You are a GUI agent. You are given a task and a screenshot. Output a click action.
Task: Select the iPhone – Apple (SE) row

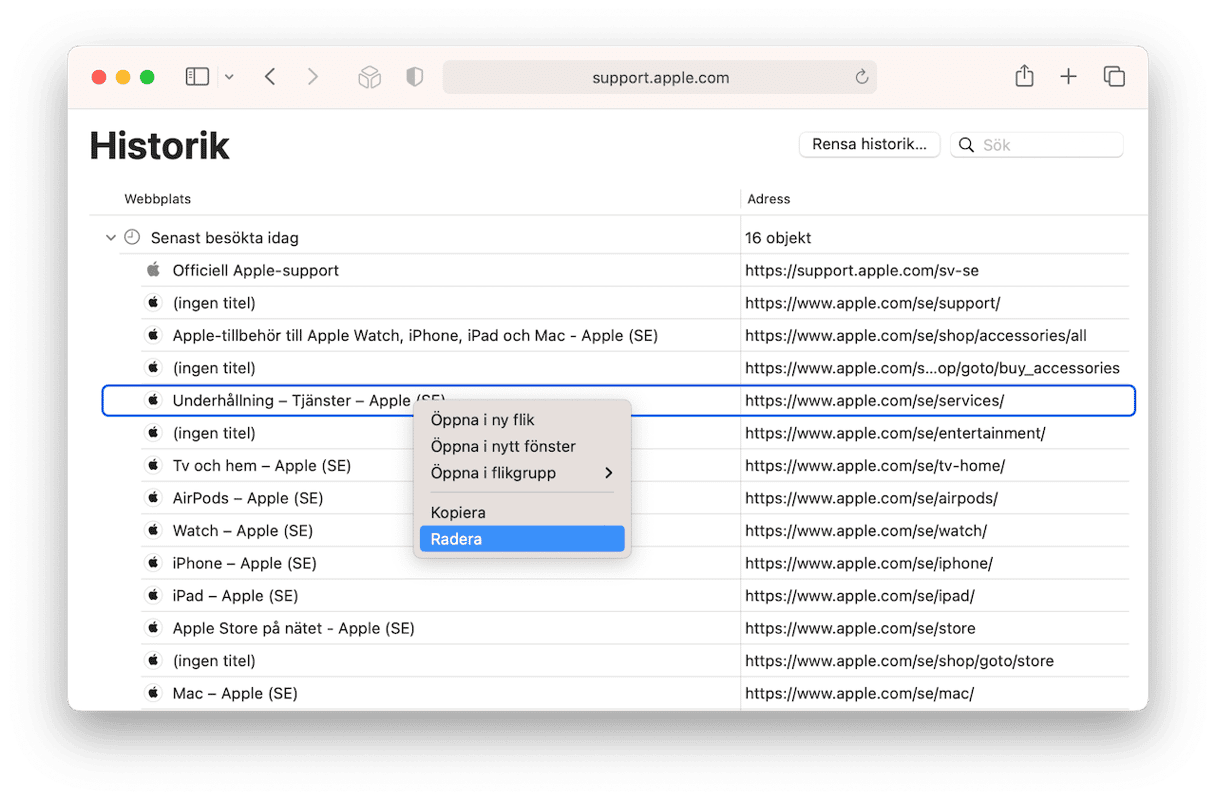pyautogui.click(x=635, y=563)
